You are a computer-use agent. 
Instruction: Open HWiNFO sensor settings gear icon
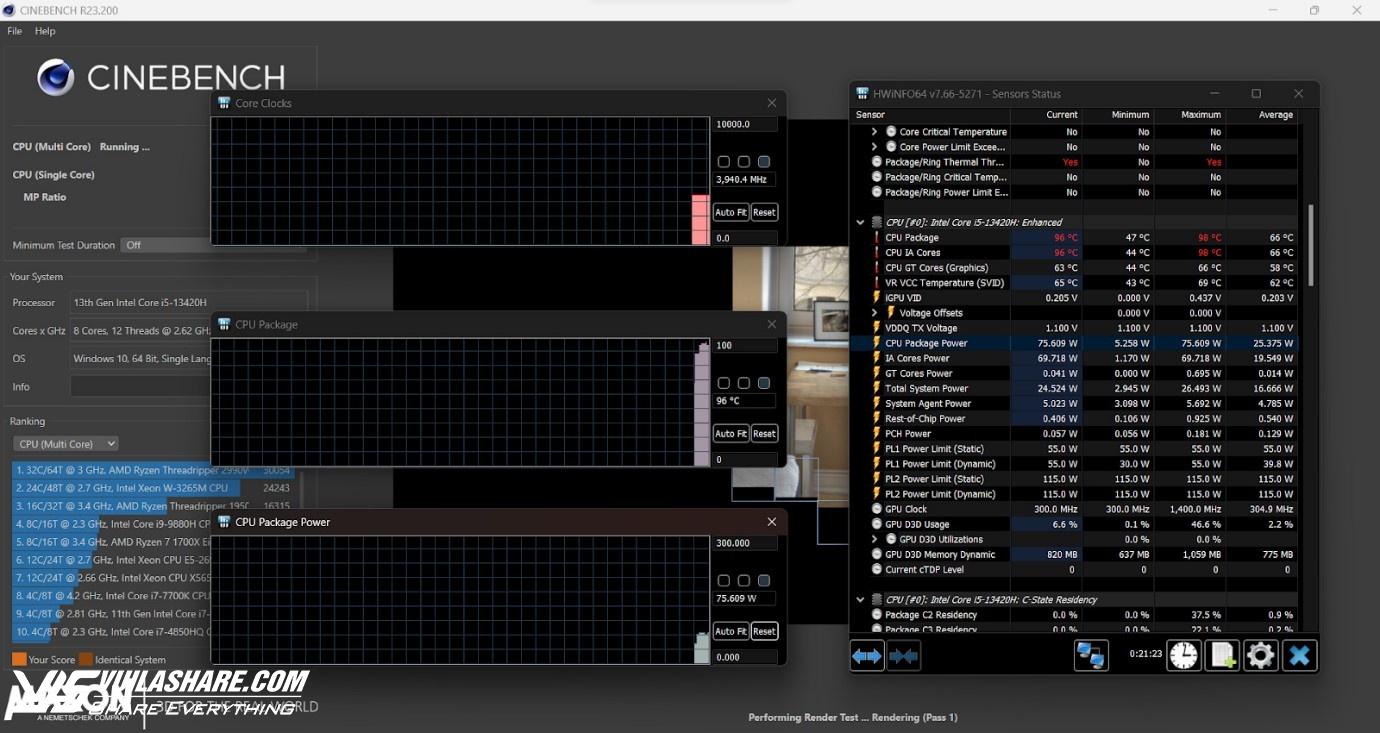1260,656
